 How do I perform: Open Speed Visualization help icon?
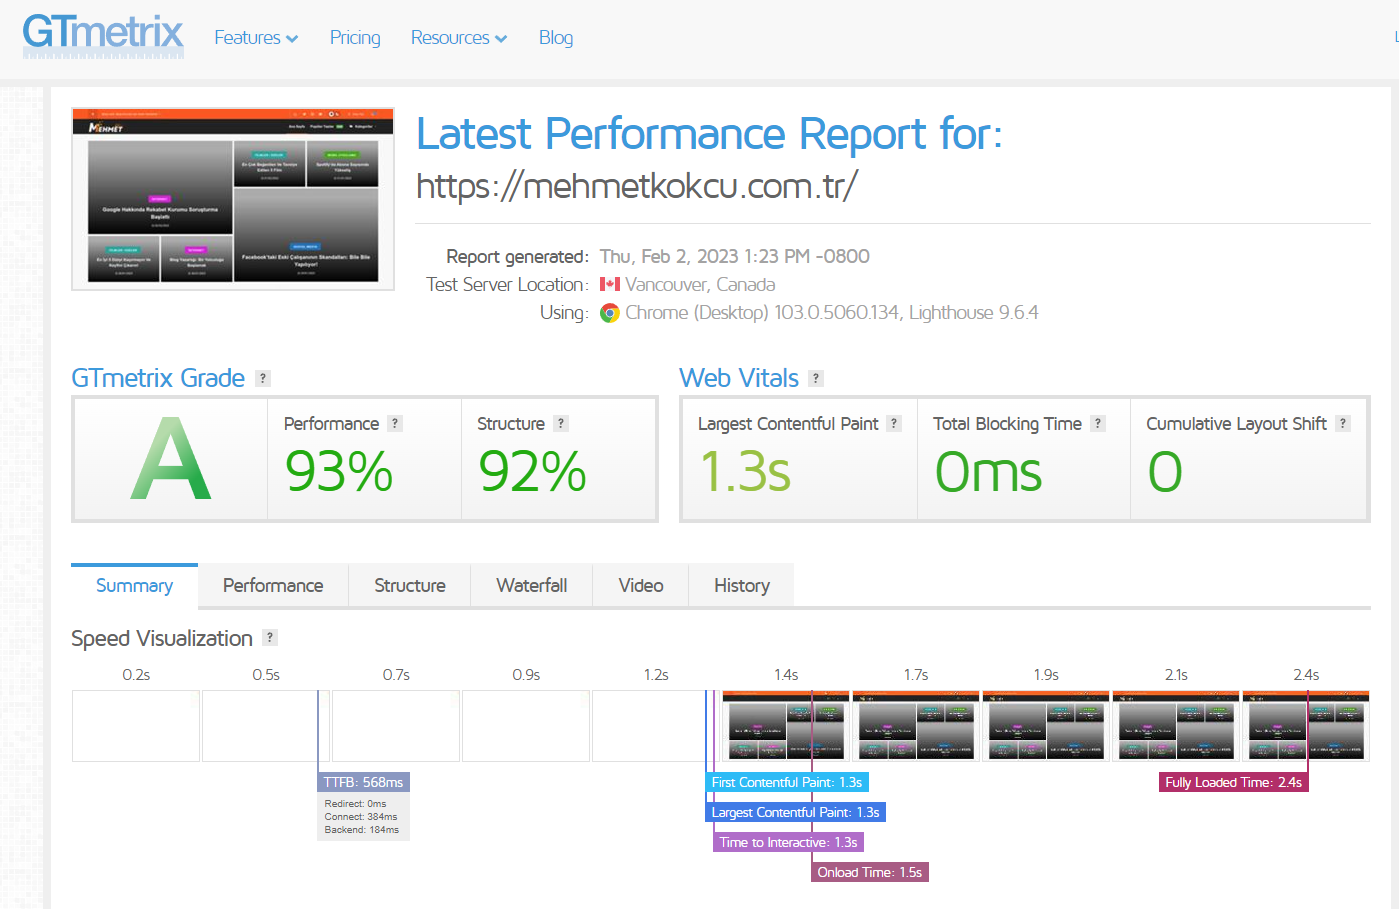coord(270,637)
